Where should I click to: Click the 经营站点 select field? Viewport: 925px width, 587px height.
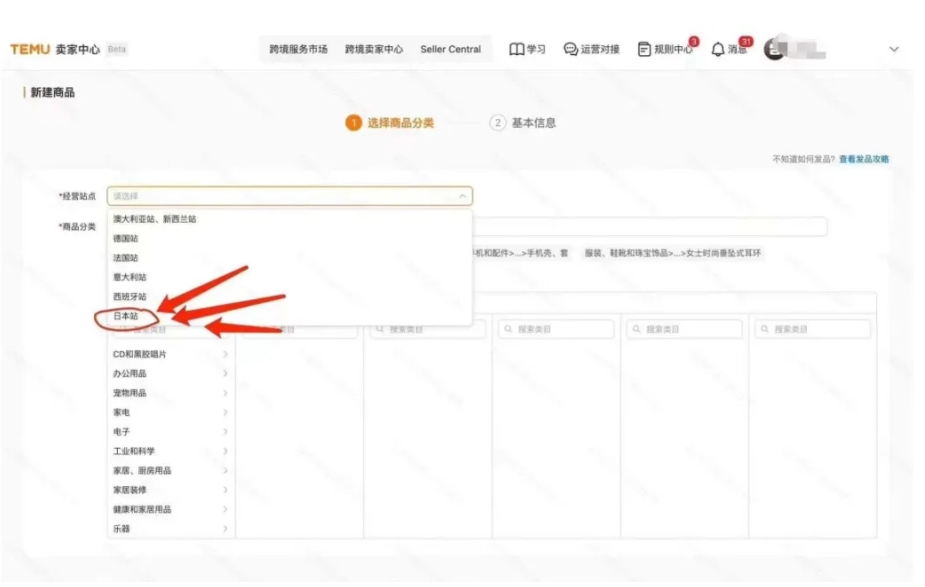(x=290, y=196)
